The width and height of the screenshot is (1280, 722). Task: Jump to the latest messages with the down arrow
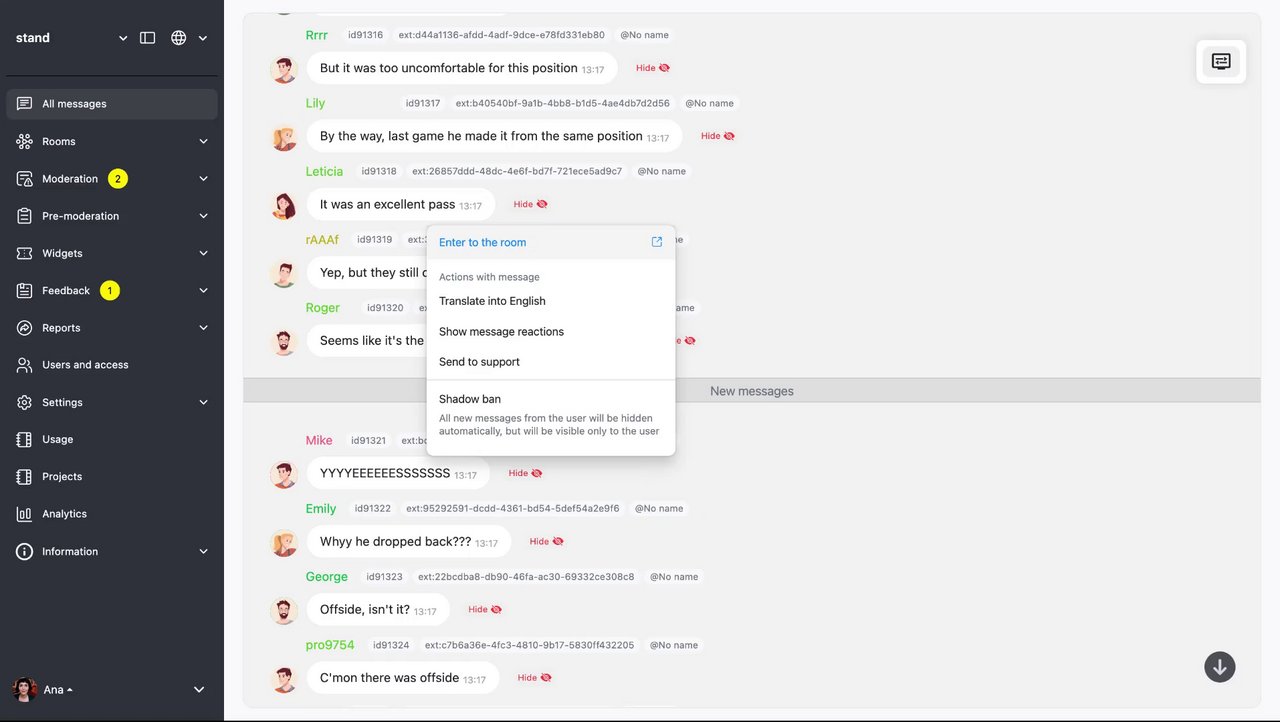pos(1220,667)
